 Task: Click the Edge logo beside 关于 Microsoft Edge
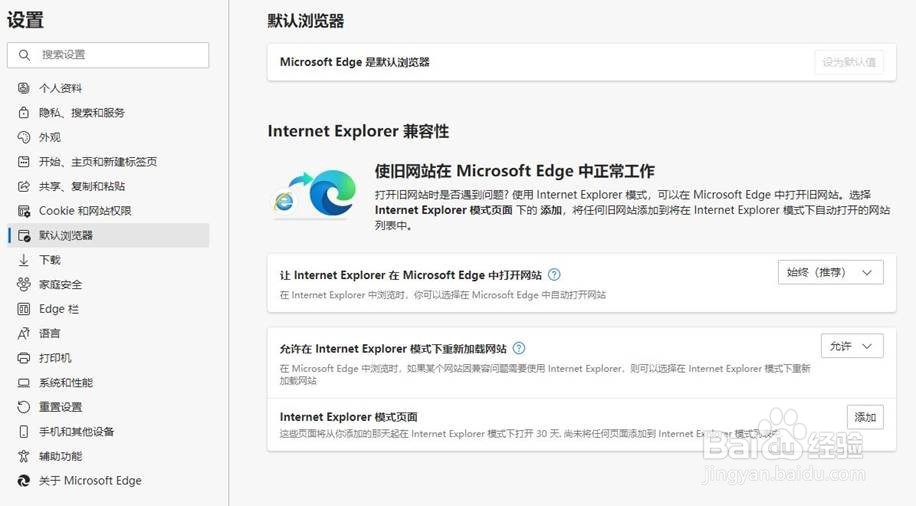click(x=23, y=481)
